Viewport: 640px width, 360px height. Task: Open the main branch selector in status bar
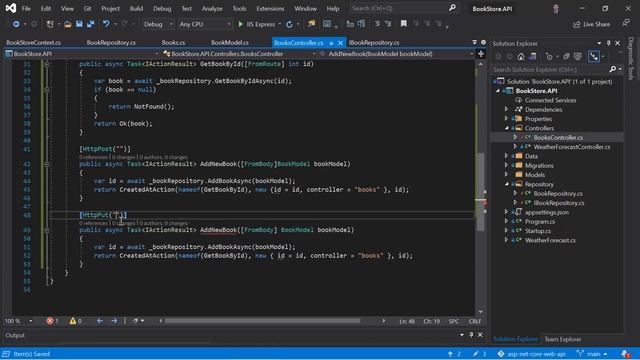592,354
